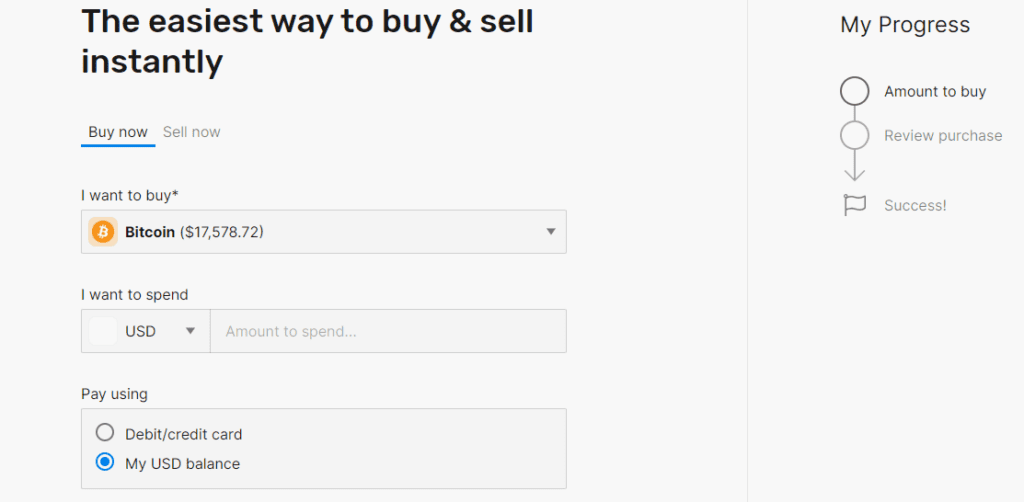Click the USD currency flag icon
1024x502 pixels.
pyautogui.click(x=103, y=331)
